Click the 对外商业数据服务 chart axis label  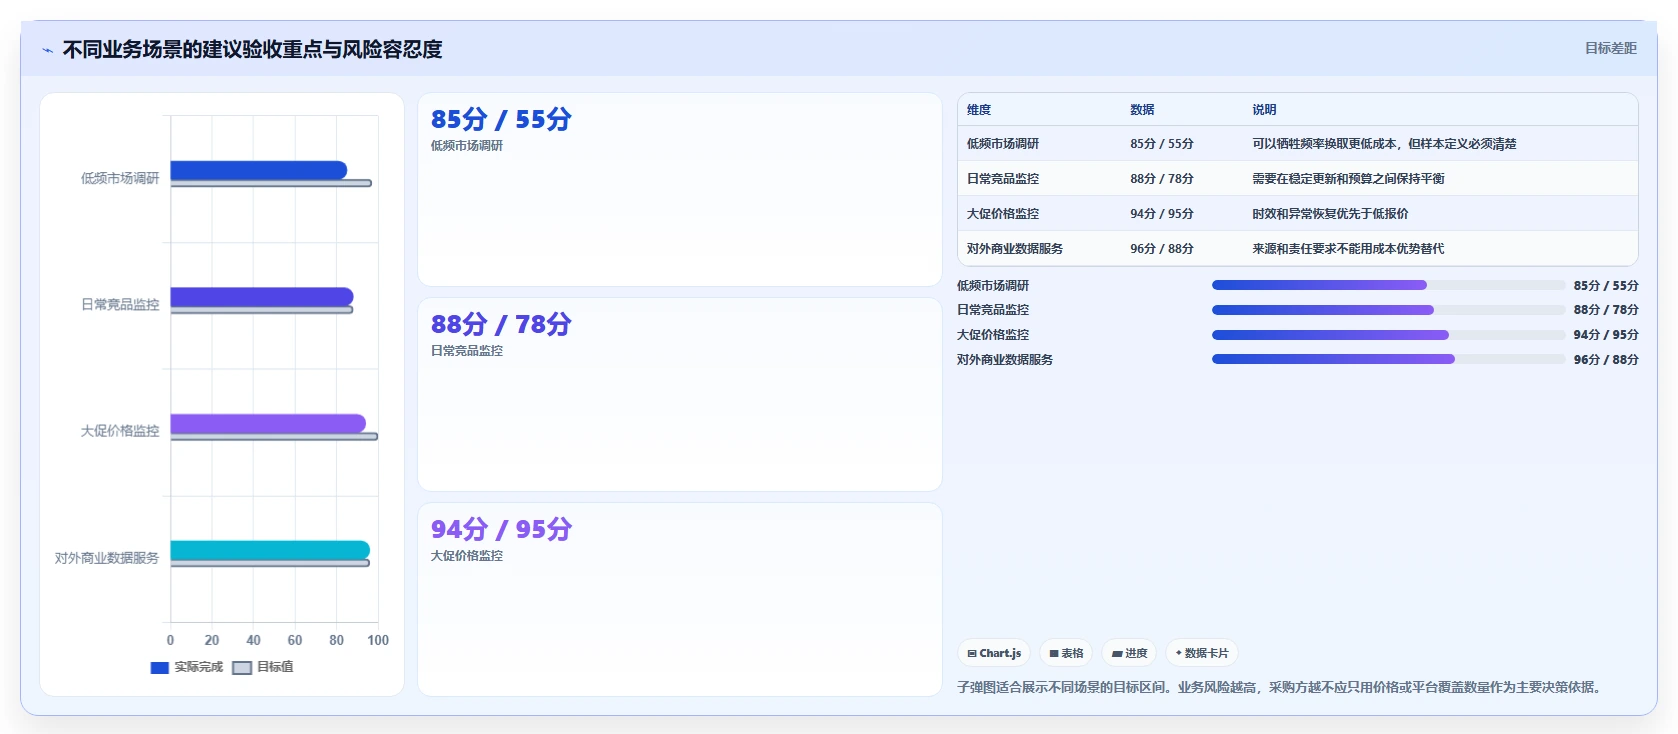pos(107,558)
